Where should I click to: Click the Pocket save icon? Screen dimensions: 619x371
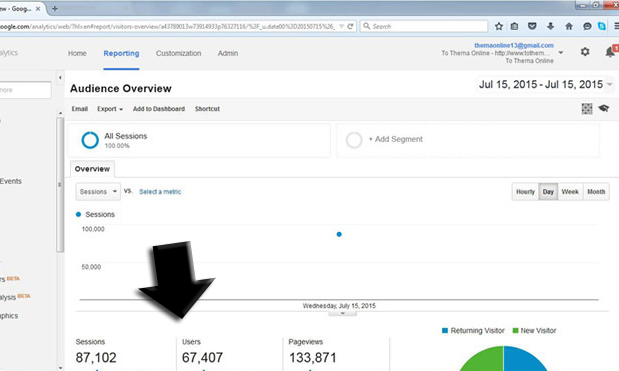pyautogui.click(x=532, y=26)
